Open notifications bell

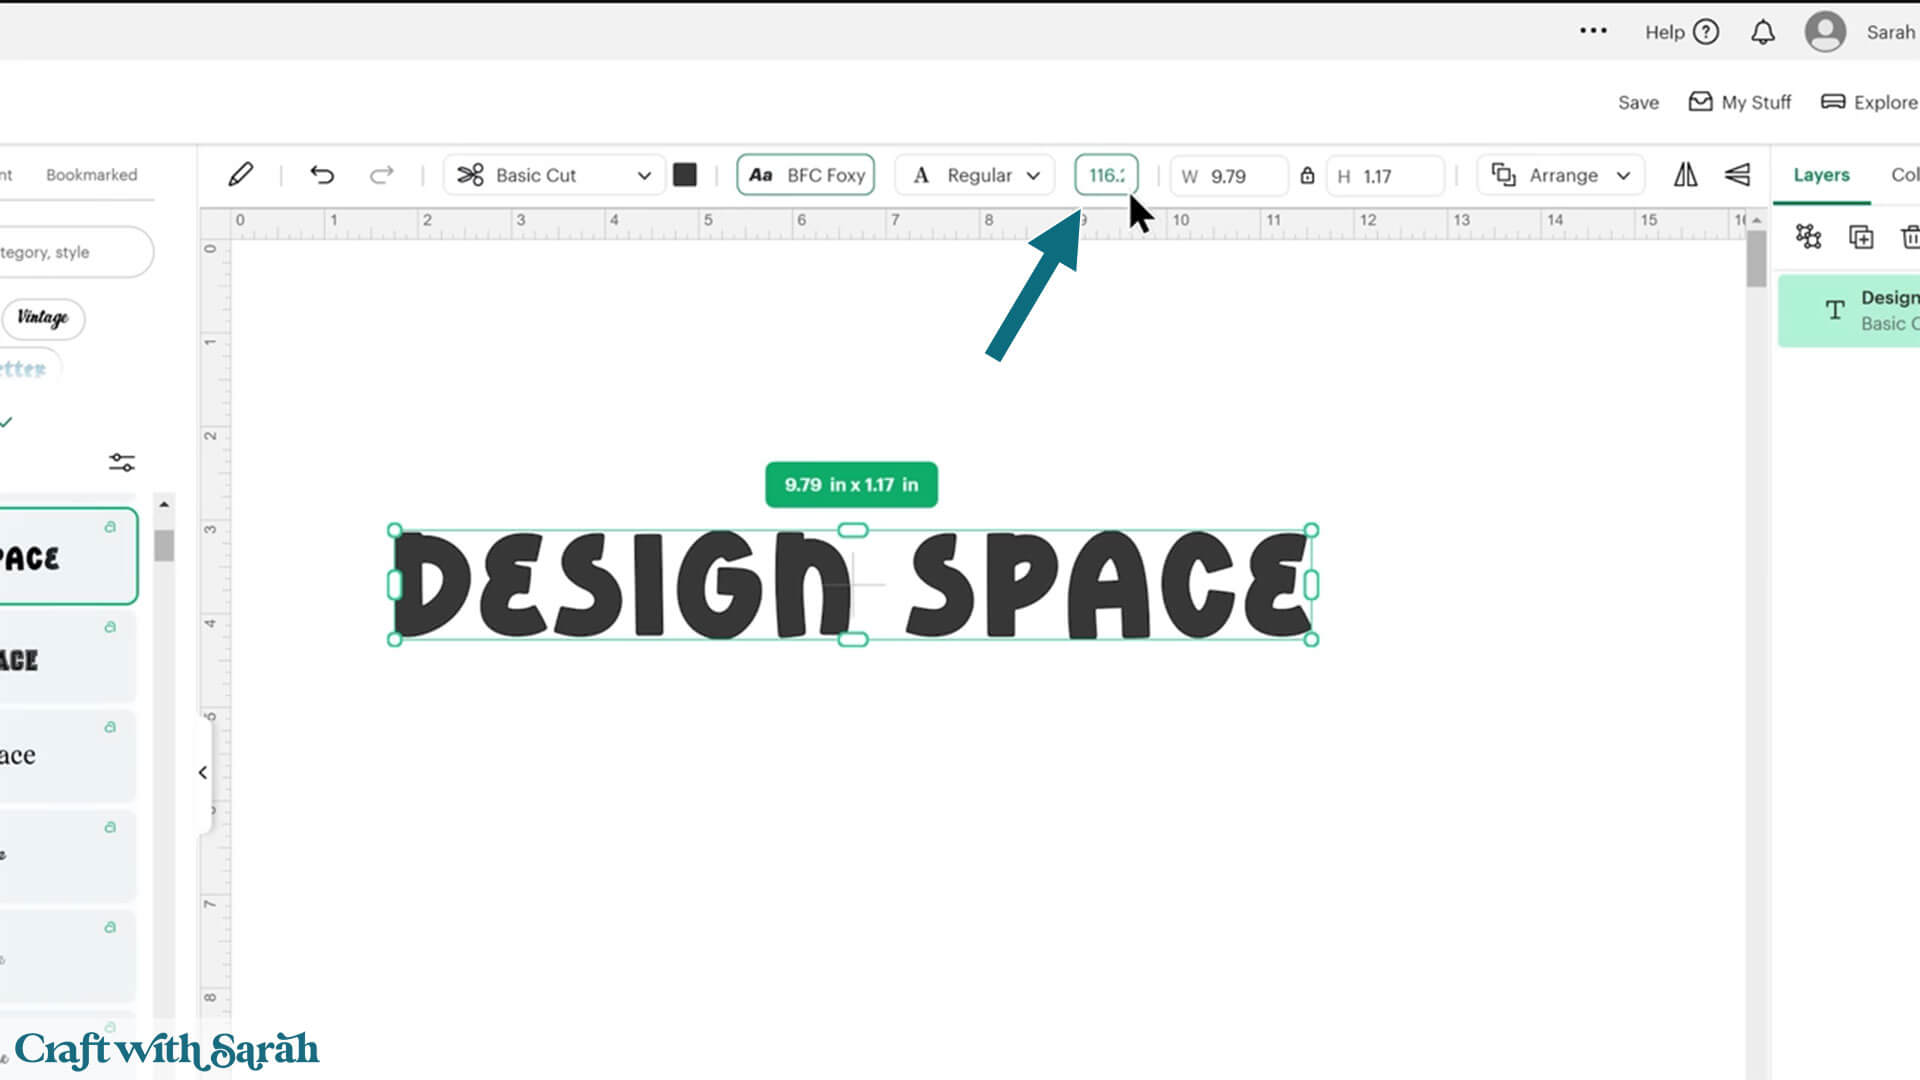[x=1762, y=33]
